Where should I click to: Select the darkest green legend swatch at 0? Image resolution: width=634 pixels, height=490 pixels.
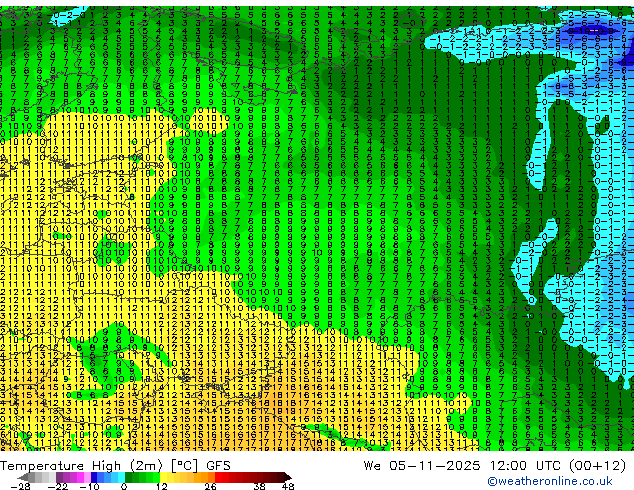[129, 477]
